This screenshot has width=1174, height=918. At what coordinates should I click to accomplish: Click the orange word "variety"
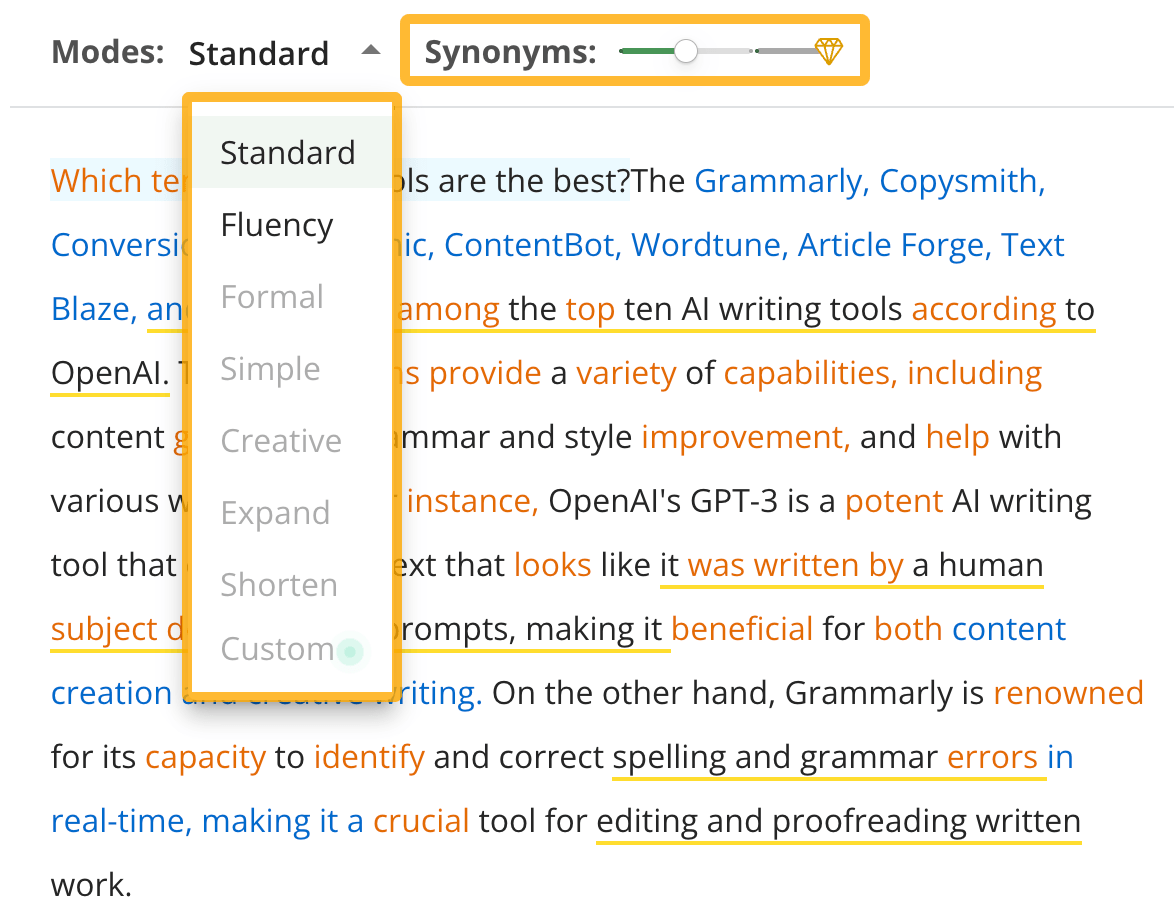point(626,373)
